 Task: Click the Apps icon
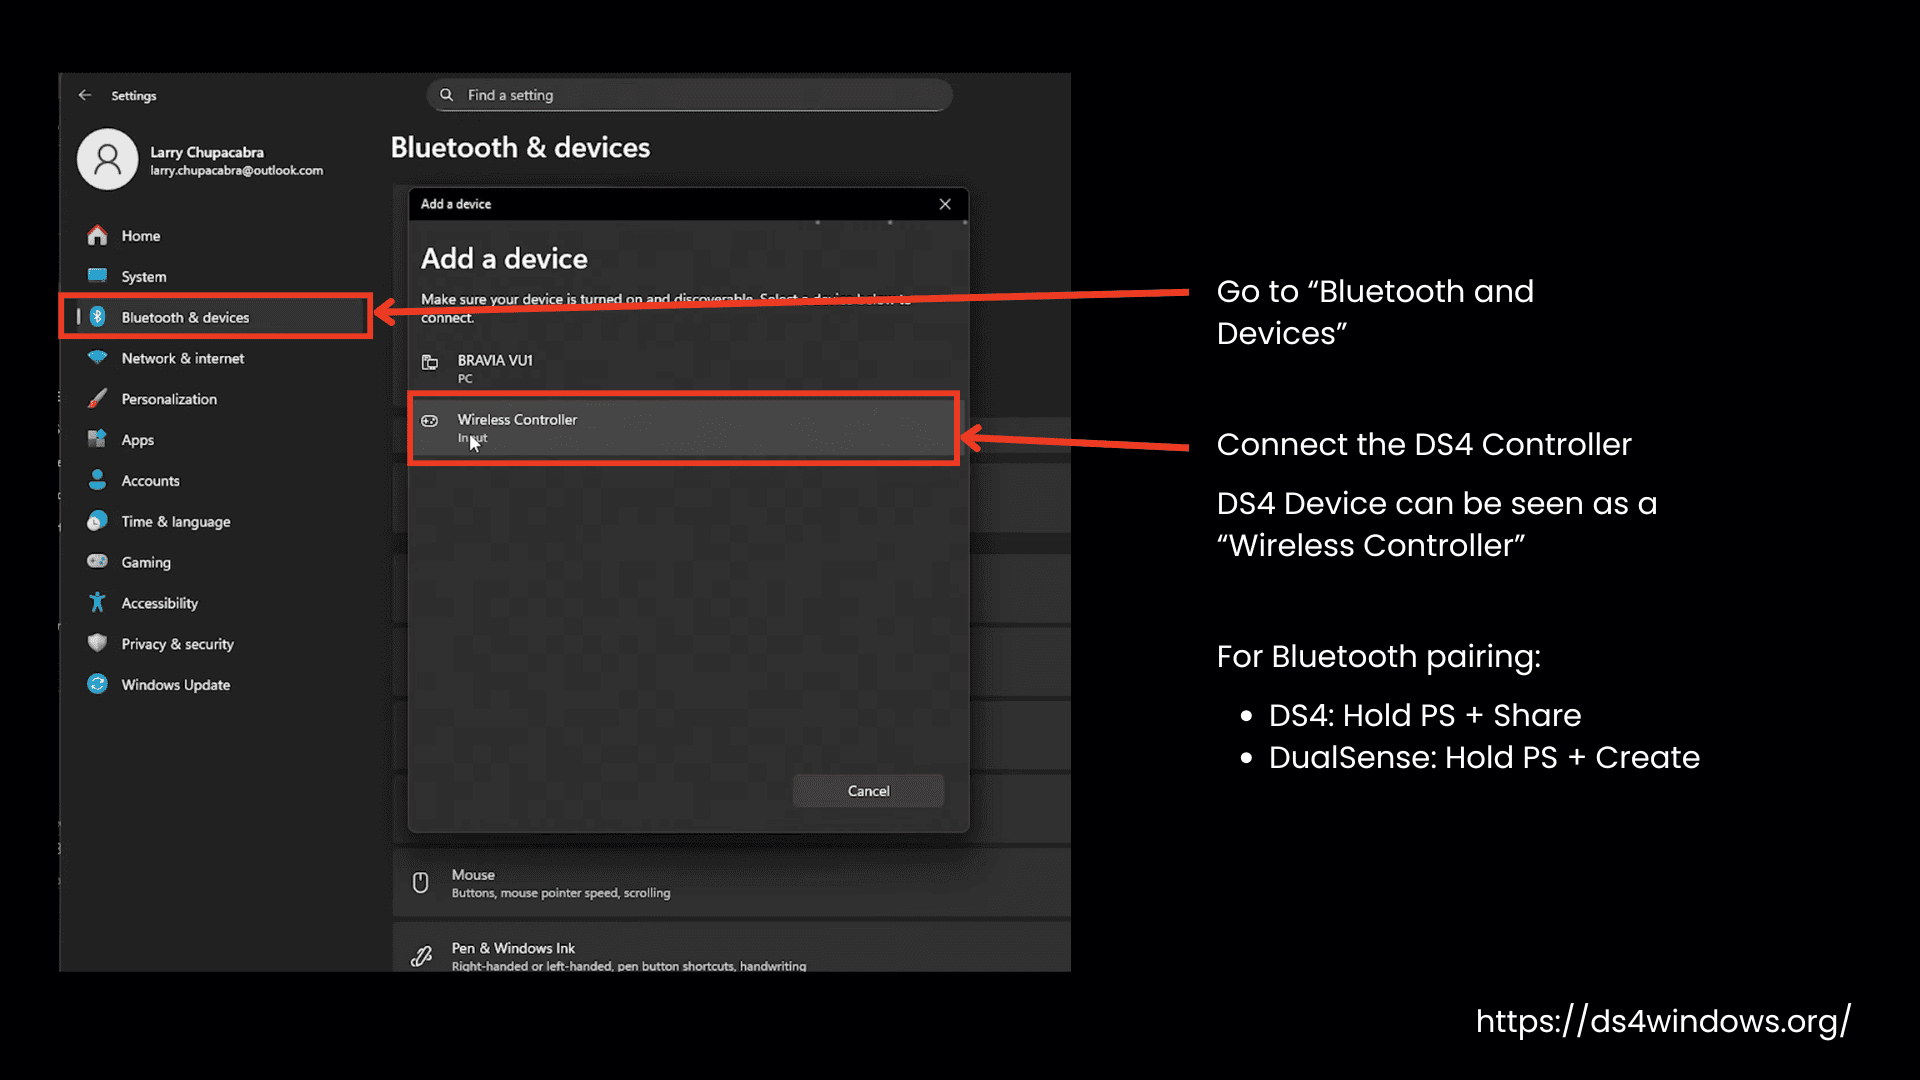[97, 439]
